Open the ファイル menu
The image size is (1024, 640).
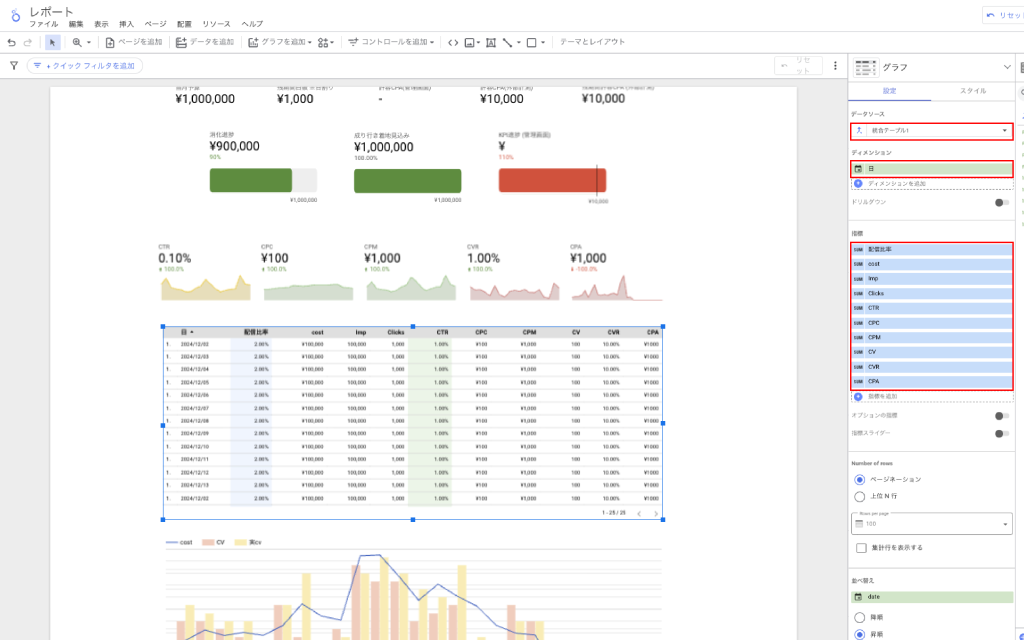pos(43,24)
